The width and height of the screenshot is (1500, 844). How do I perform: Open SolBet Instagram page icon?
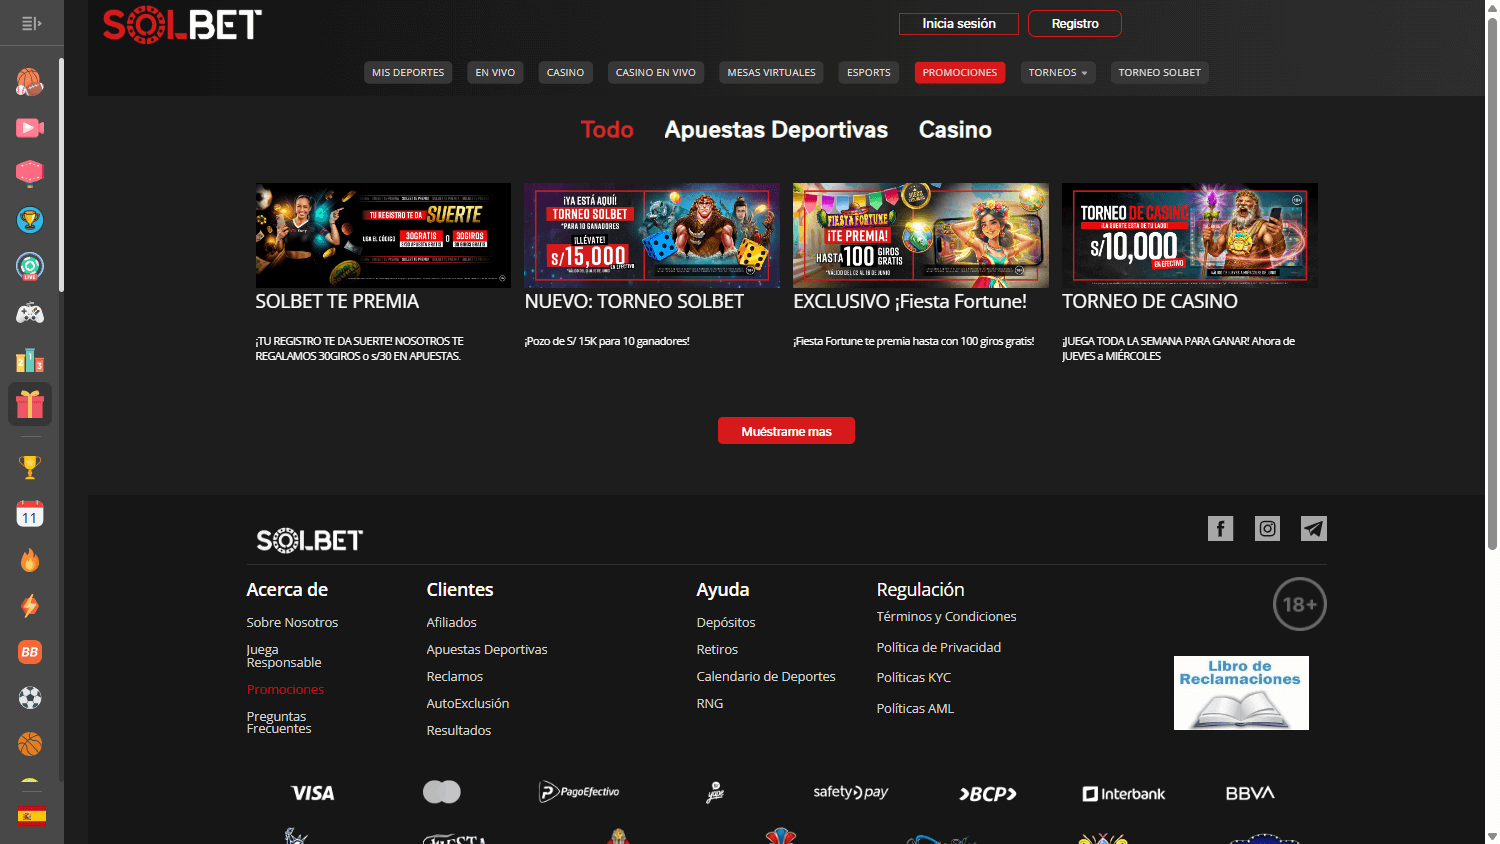coord(1267,528)
